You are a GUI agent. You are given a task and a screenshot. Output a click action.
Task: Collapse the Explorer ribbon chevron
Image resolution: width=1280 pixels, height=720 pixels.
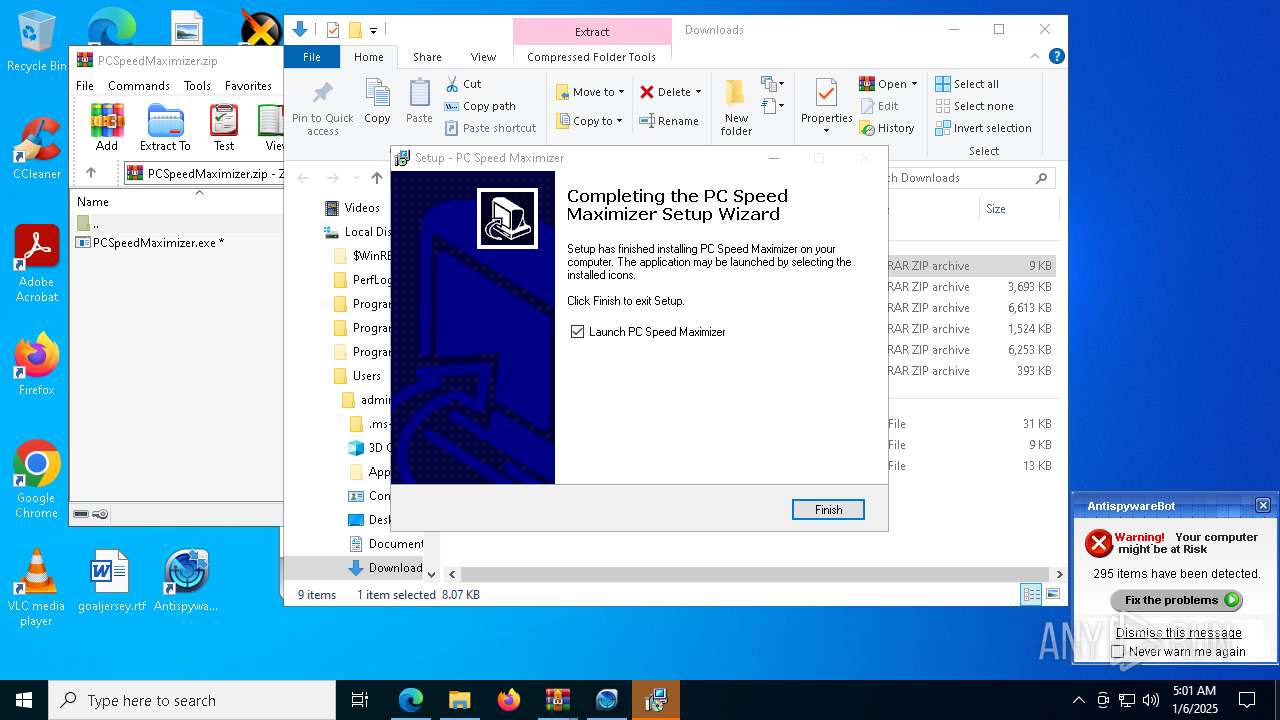(x=1036, y=57)
